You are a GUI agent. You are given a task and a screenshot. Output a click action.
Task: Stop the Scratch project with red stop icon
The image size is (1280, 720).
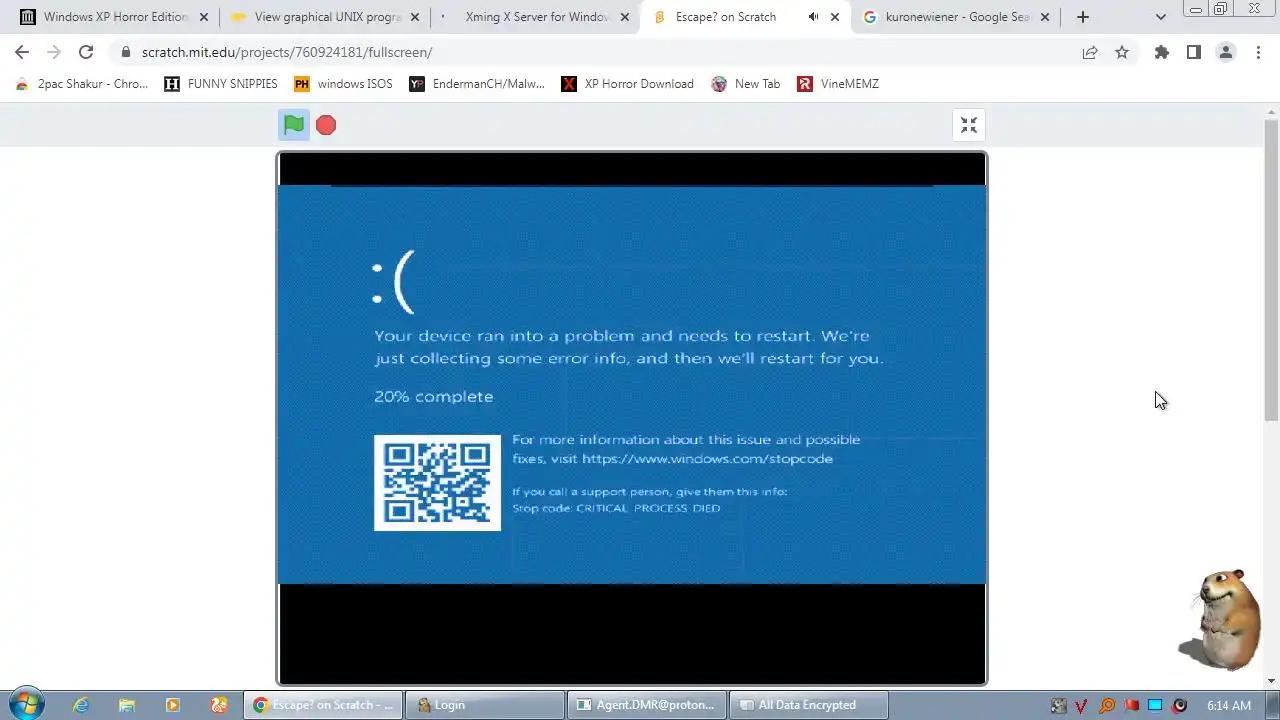point(326,125)
